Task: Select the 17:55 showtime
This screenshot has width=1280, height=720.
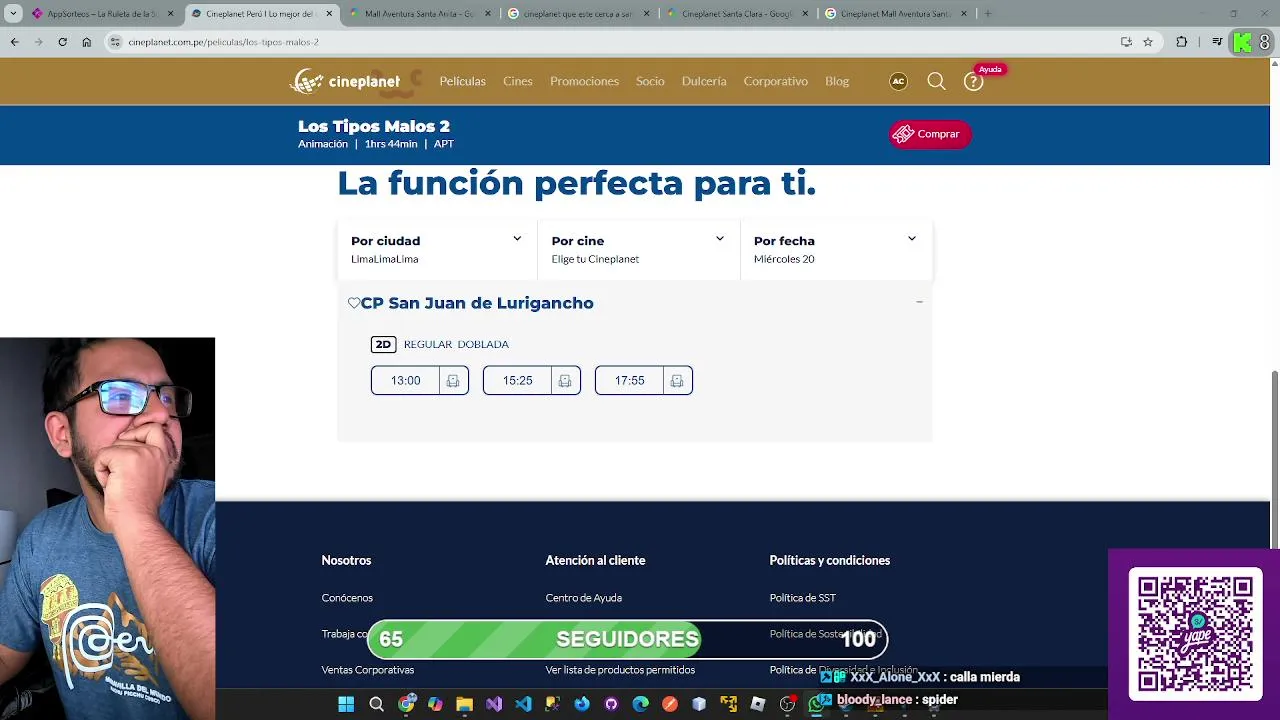Action: click(x=629, y=381)
